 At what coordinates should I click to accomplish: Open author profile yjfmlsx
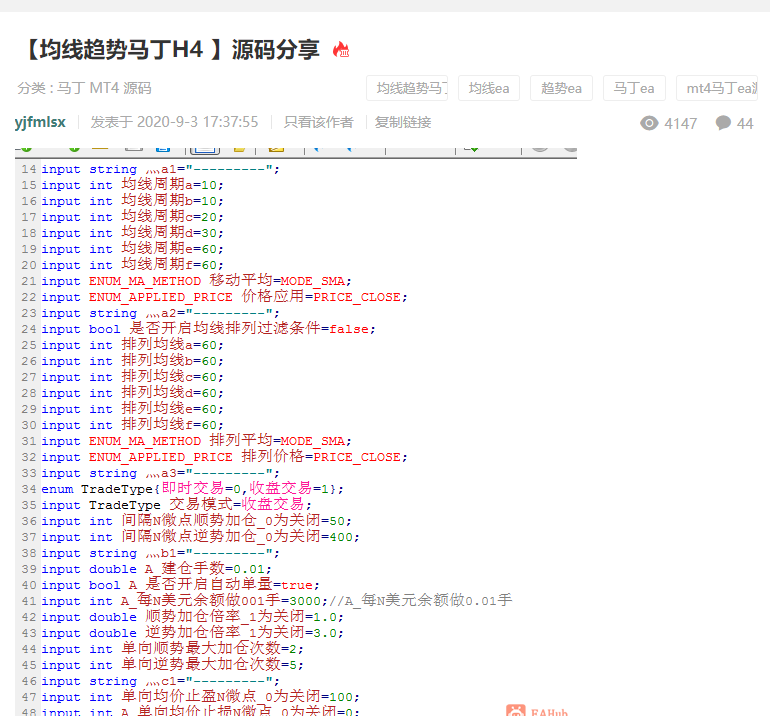(40, 122)
